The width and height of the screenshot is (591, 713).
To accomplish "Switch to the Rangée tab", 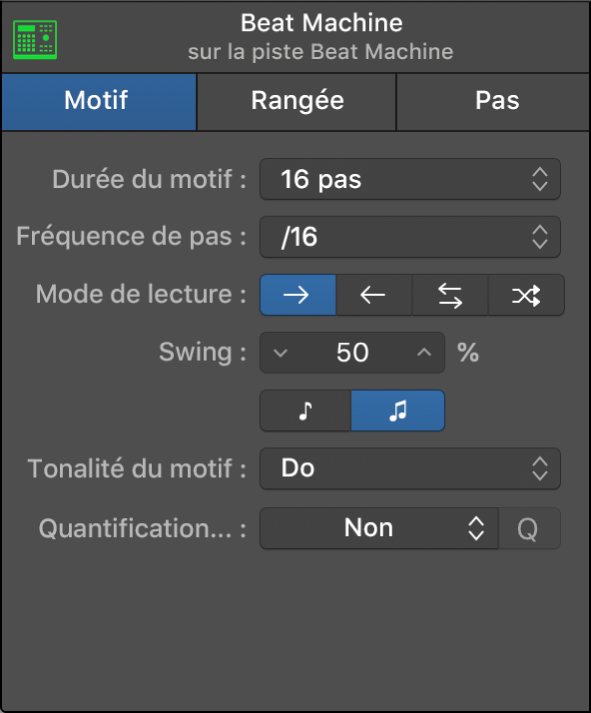I will [296, 102].
